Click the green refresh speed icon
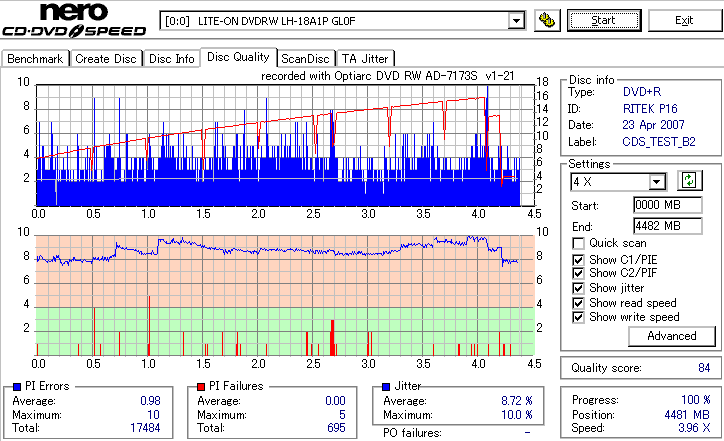The image size is (724, 441). (689, 180)
